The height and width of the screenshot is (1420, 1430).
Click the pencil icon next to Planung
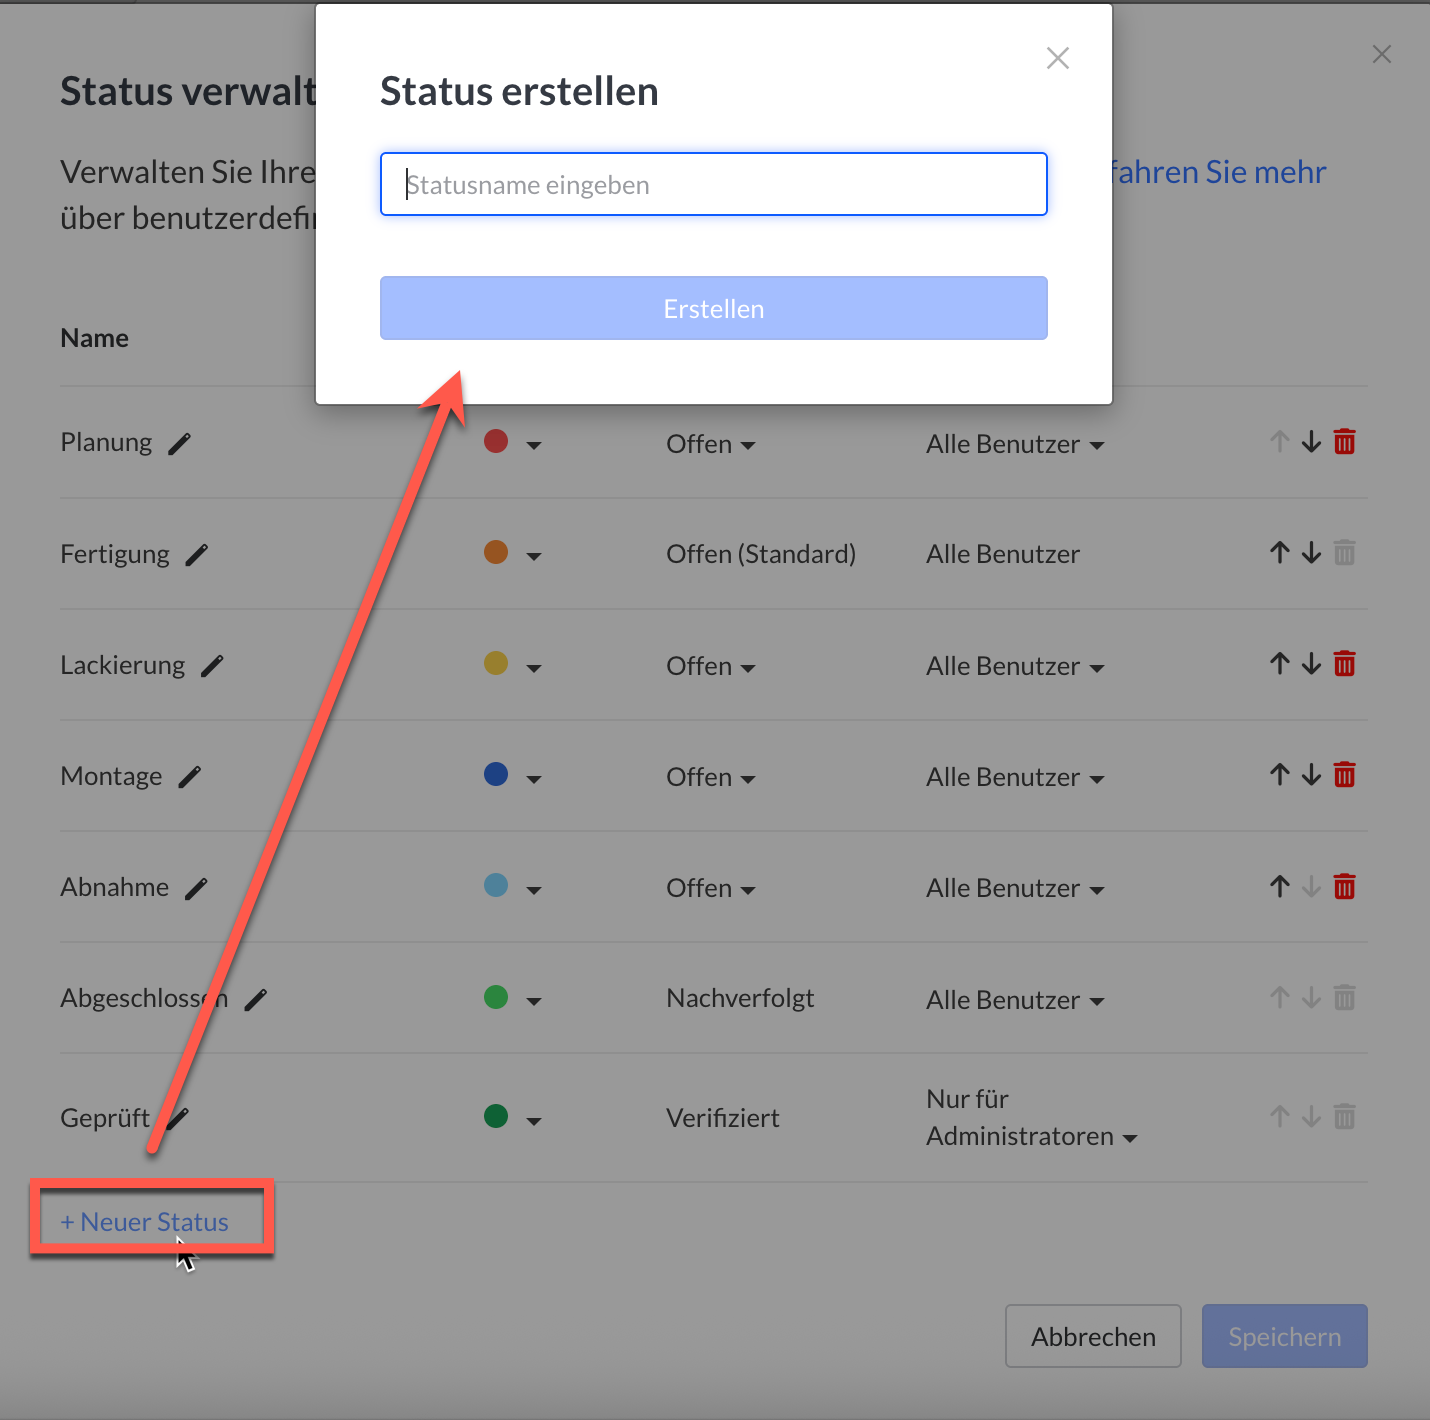(x=179, y=444)
